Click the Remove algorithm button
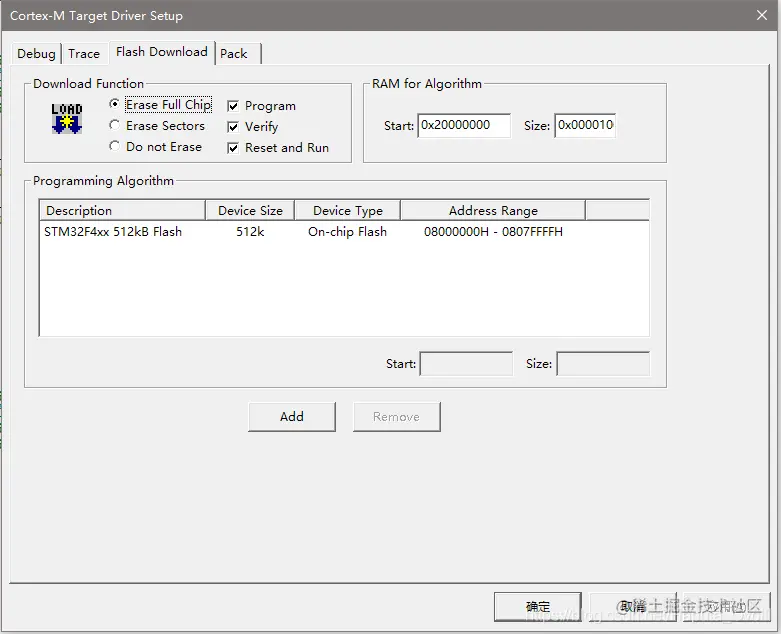The width and height of the screenshot is (781, 634). (396, 416)
